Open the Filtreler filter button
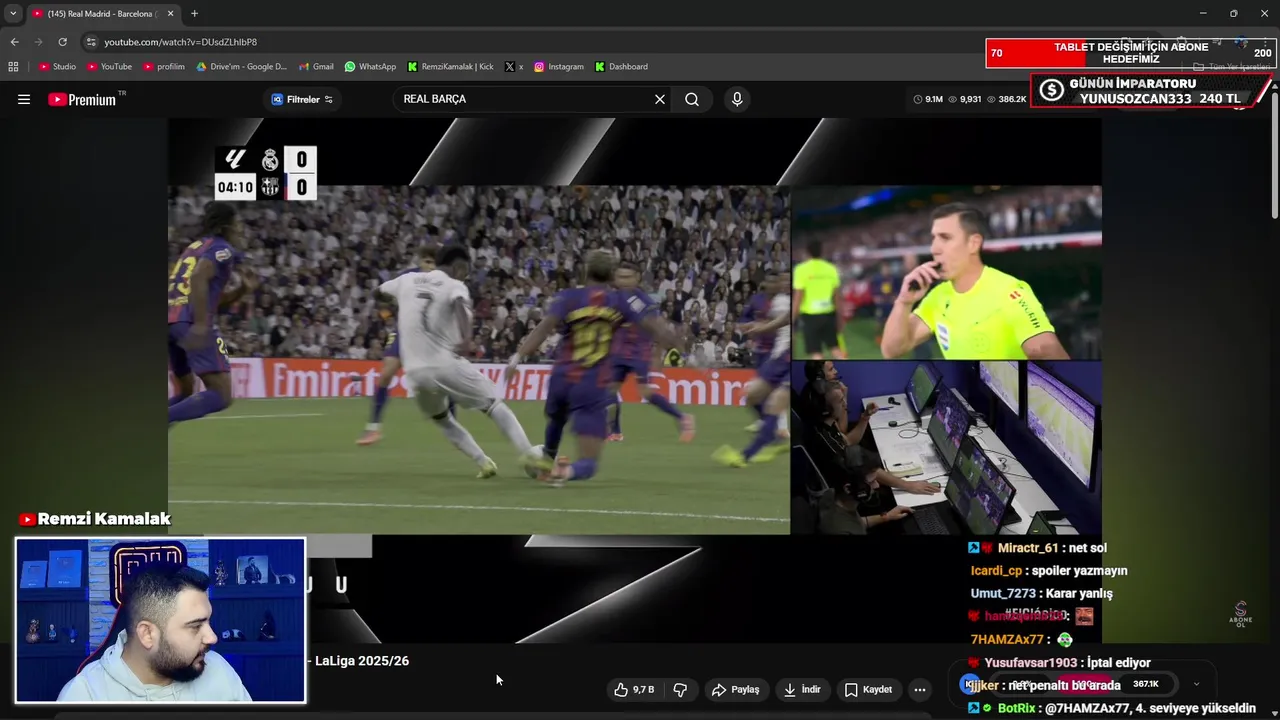This screenshot has width=1280, height=720. click(302, 99)
